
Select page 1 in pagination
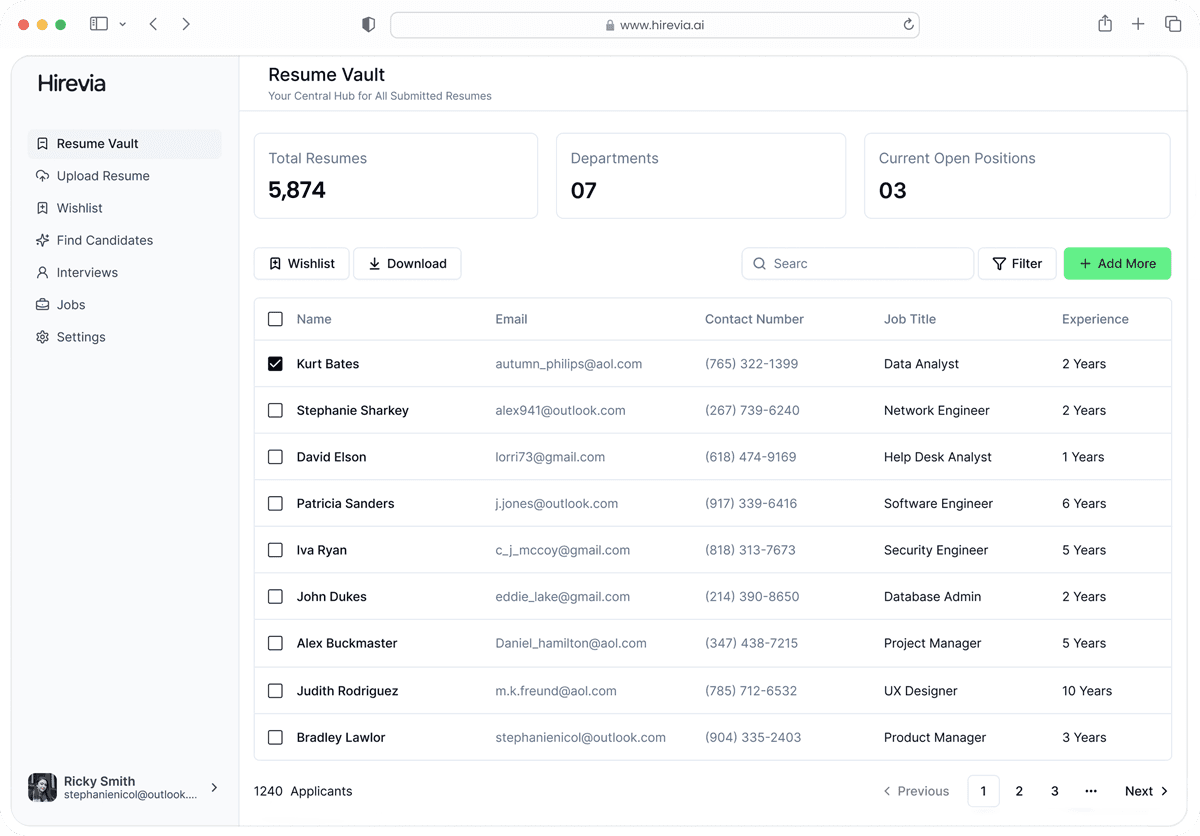(x=983, y=791)
